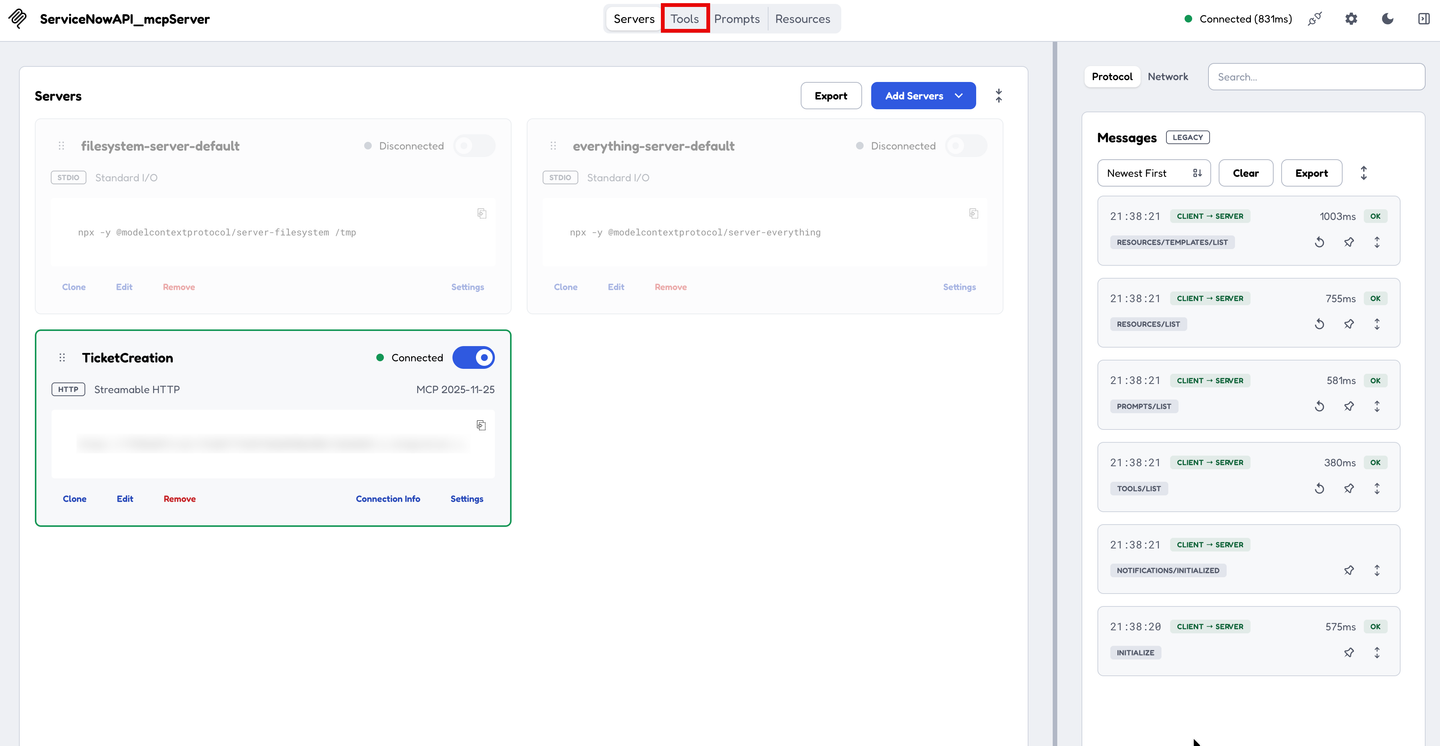This screenshot has width=1440, height=746.
Task: Toggle dark mode moon icon
Action: click(1387, 19)
